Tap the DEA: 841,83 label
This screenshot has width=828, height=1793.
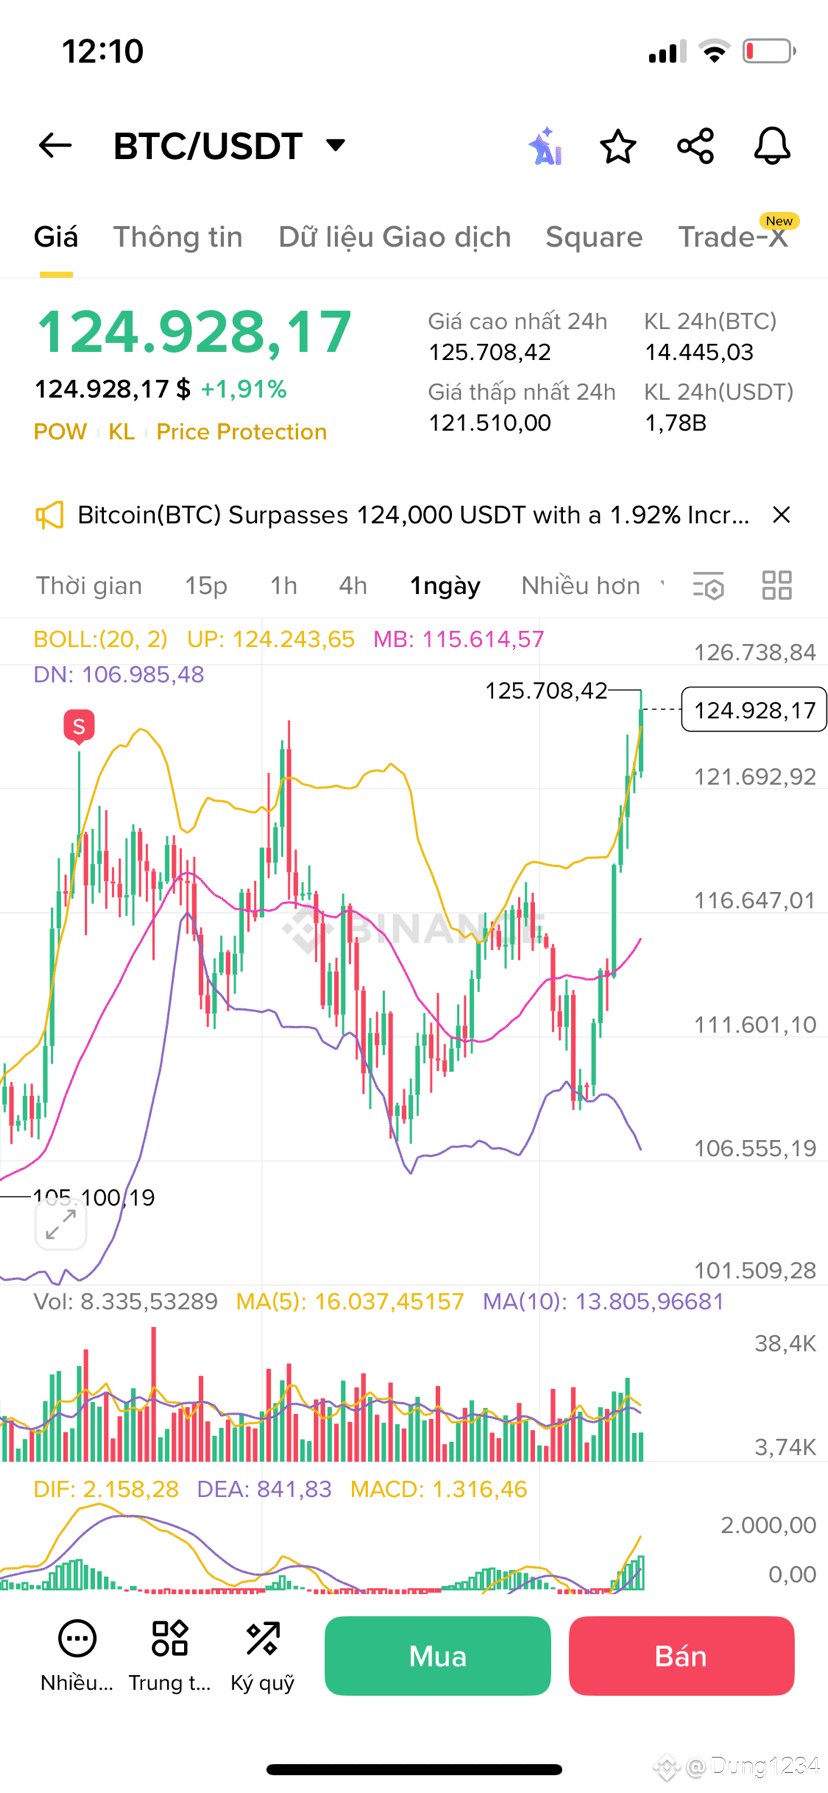click(x=264, y=1490)
